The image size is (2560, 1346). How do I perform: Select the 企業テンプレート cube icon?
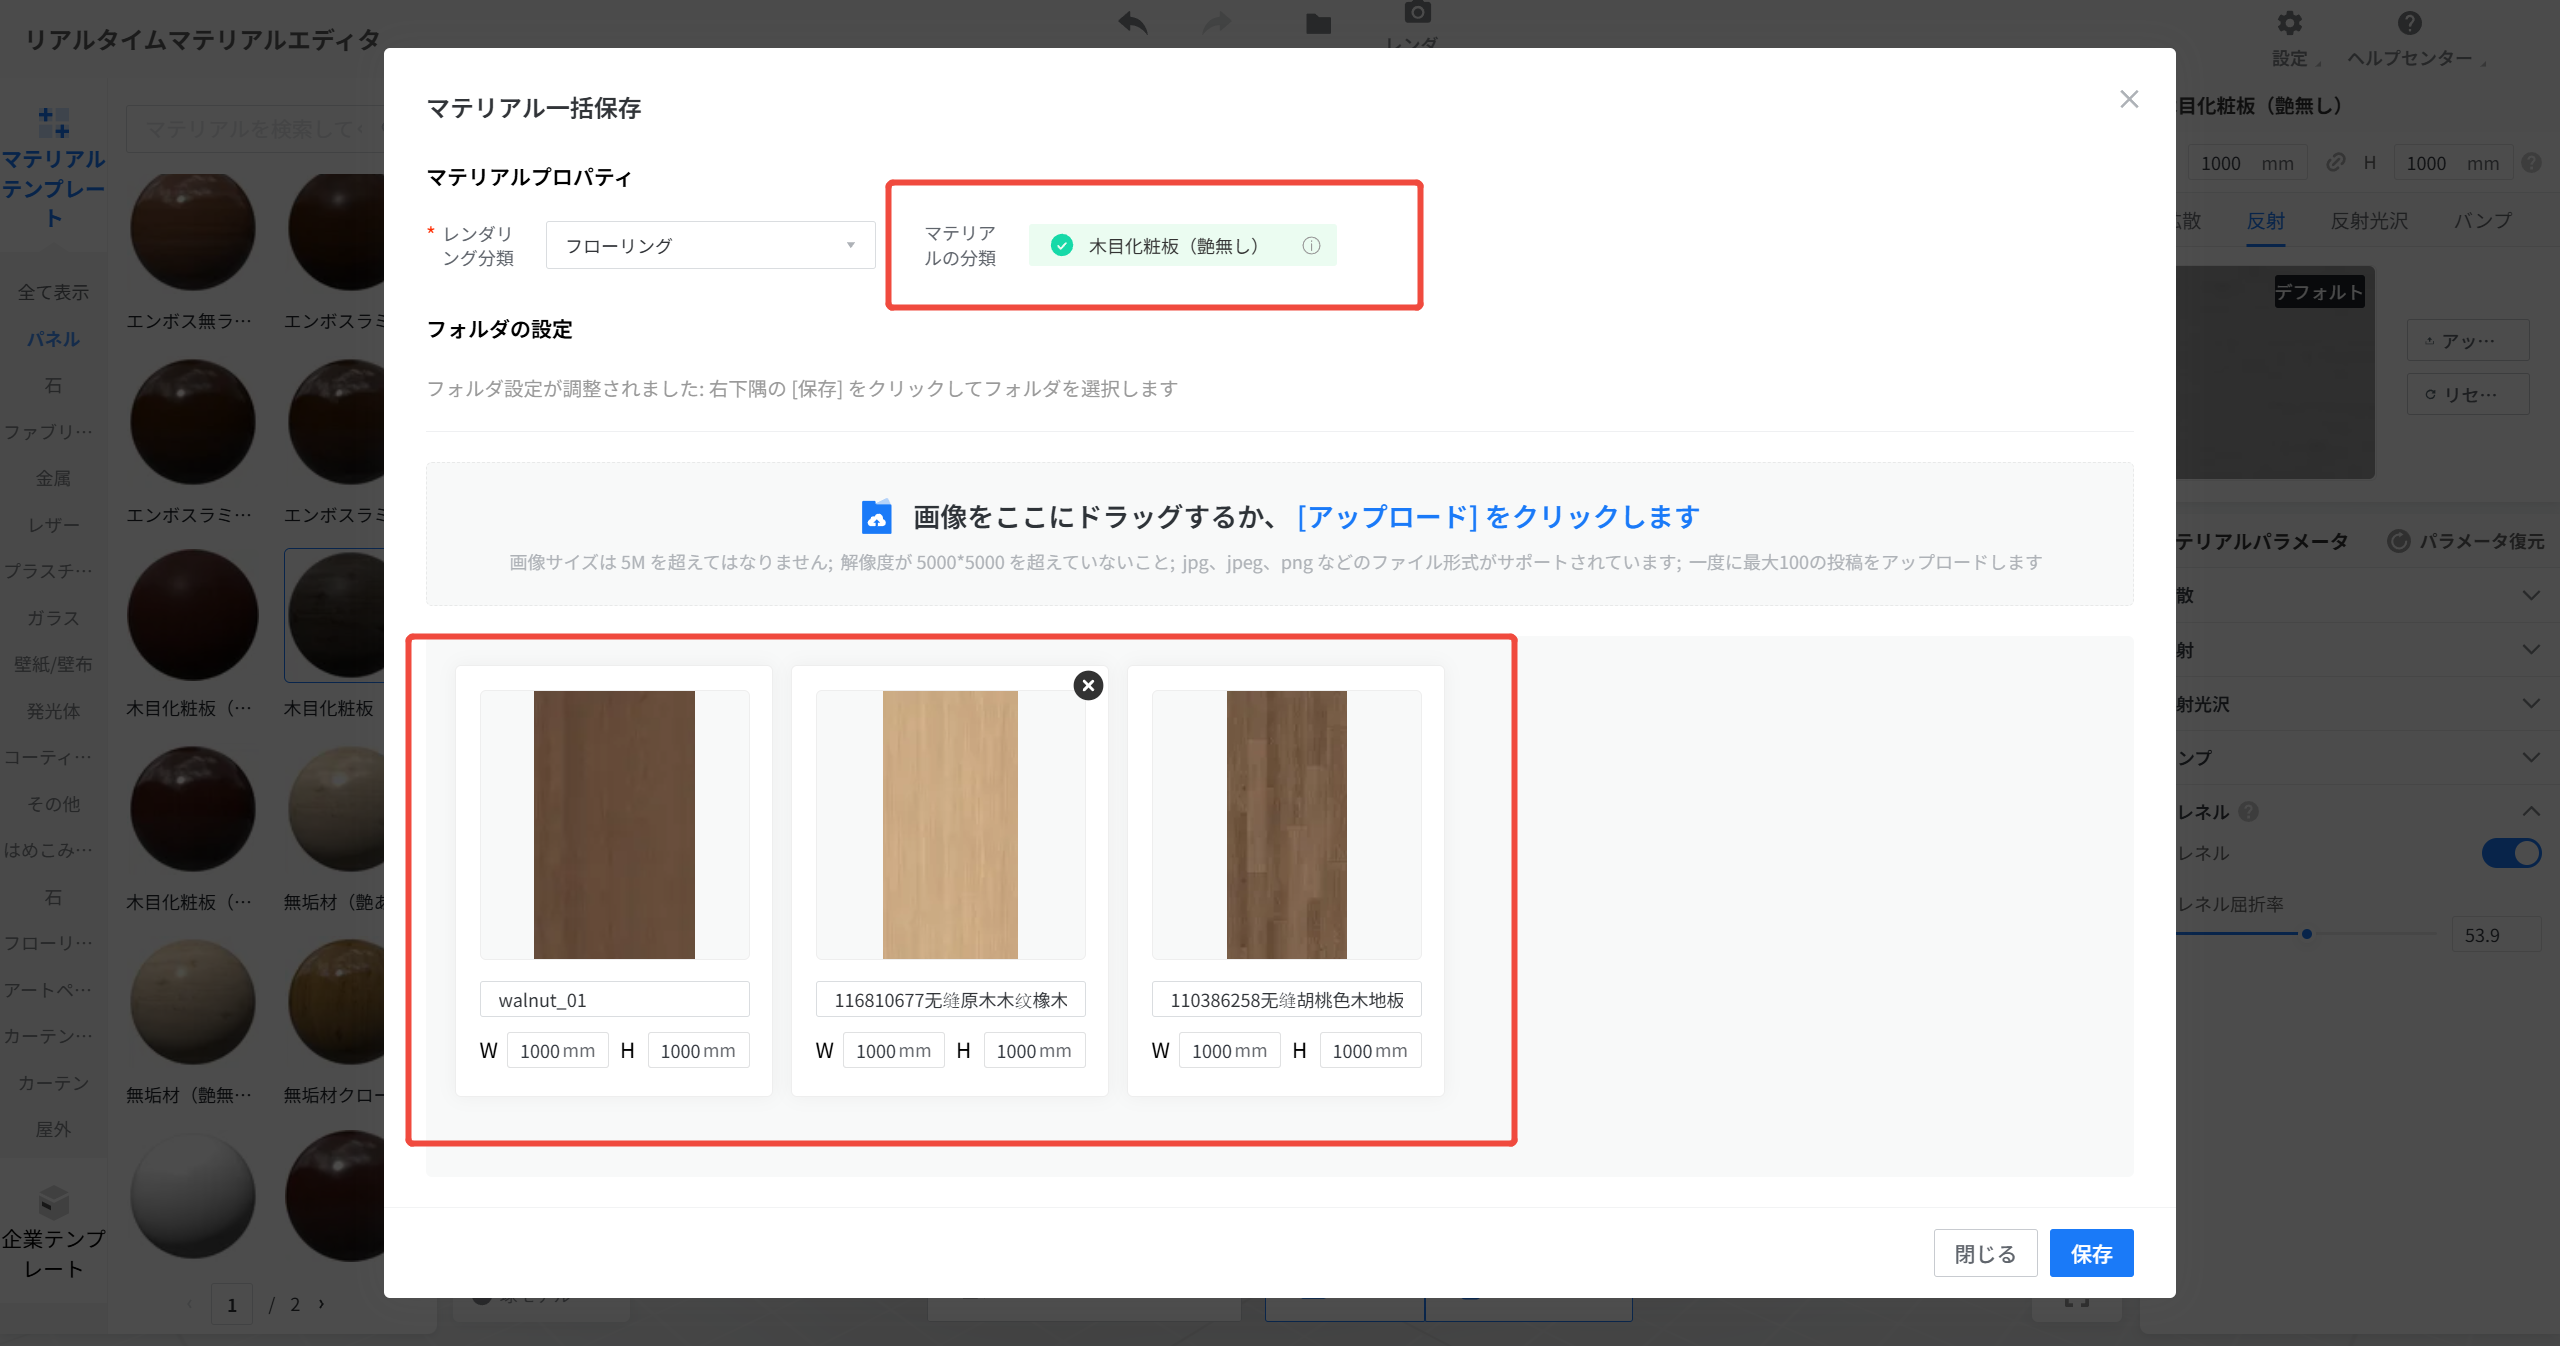coord(53,1201)
